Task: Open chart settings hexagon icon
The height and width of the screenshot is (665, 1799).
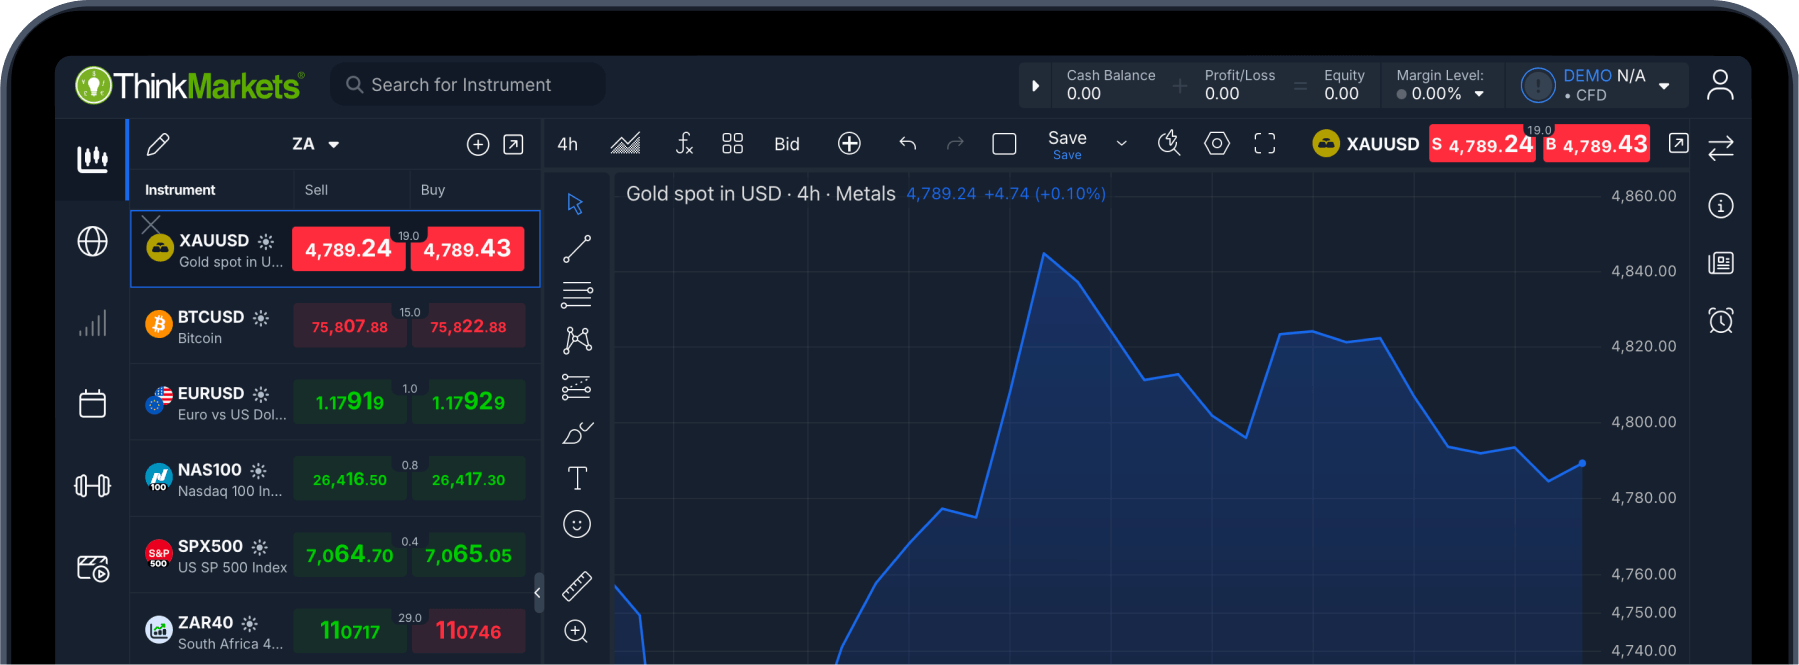Action: [x=1217, y=144]
